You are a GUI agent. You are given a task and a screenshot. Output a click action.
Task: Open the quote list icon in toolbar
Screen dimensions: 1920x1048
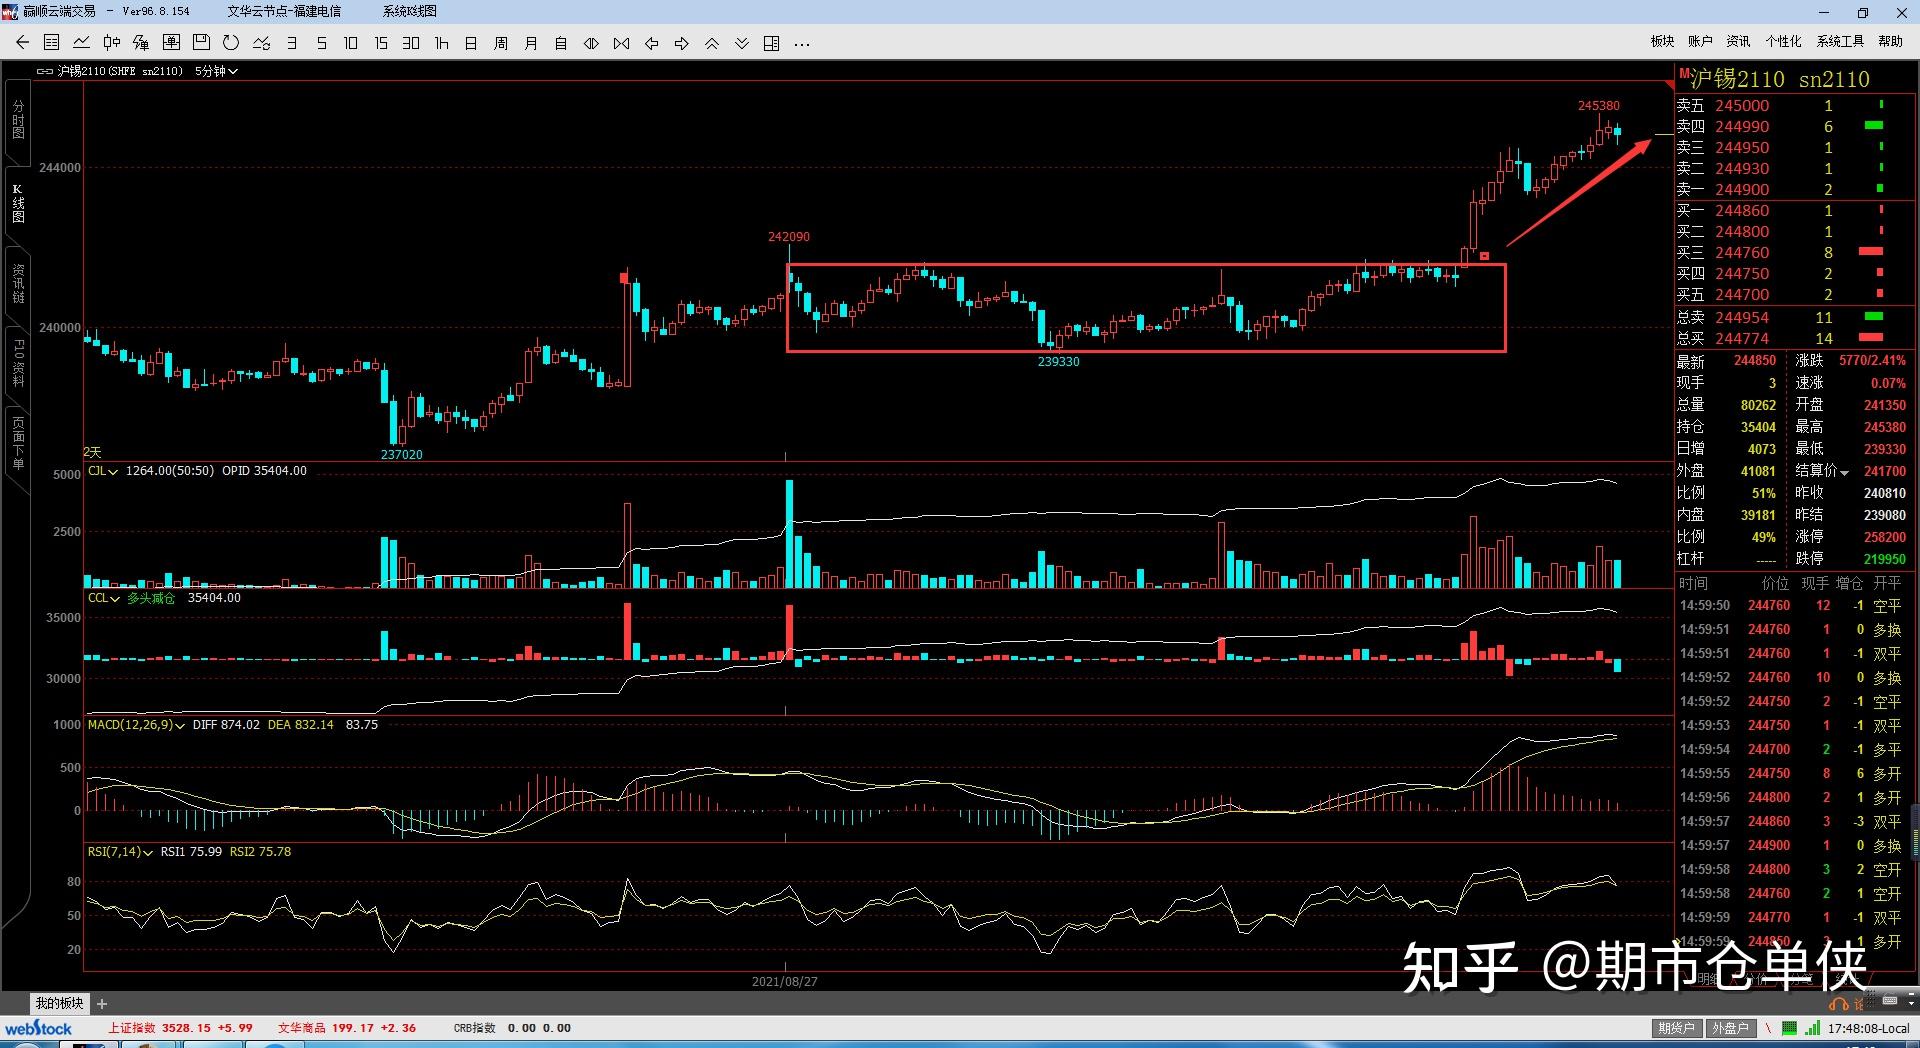[52, 43]
